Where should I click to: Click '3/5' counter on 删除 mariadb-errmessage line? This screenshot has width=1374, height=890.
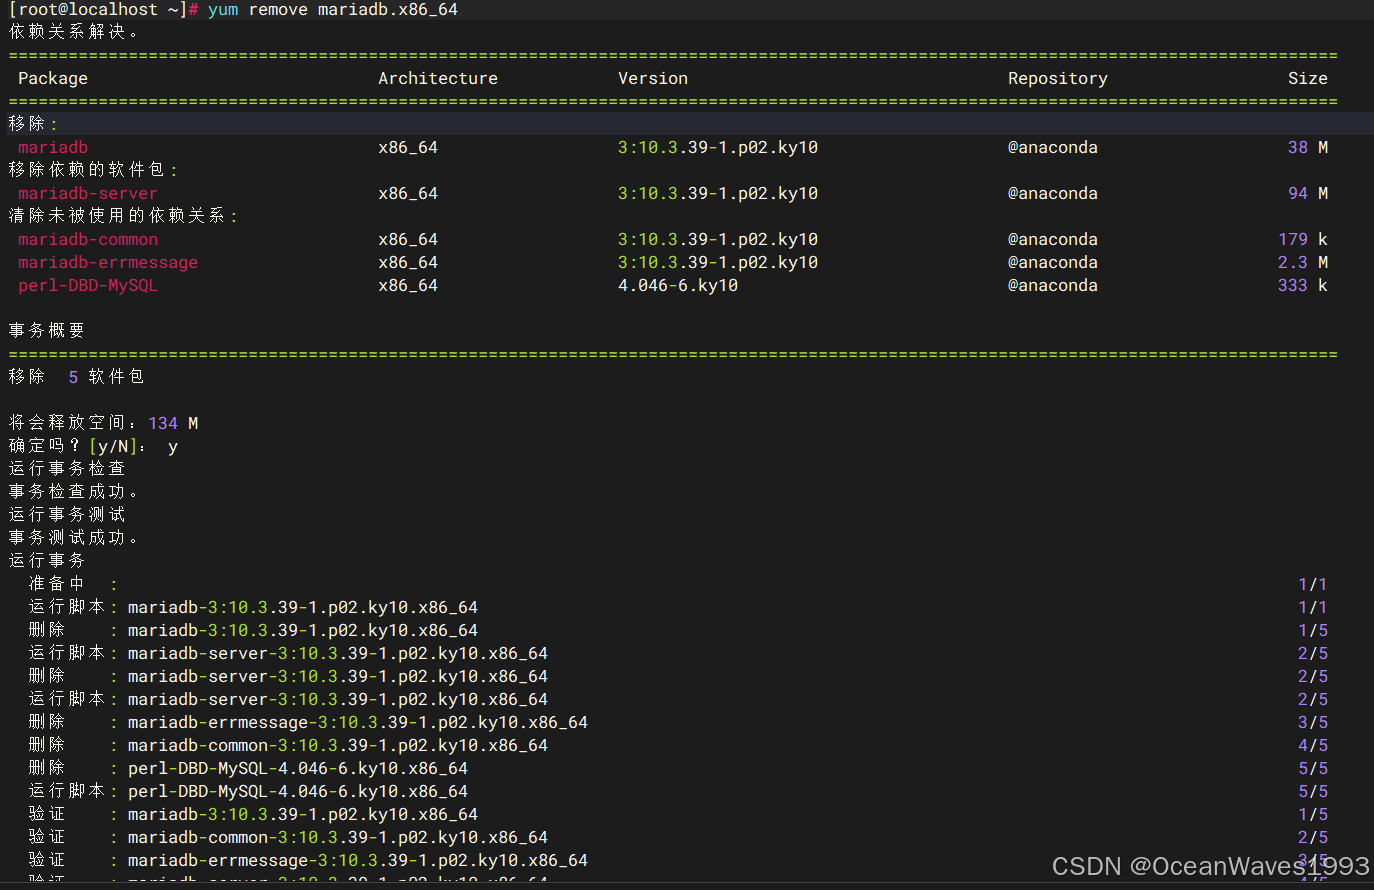(x=1313, y=722)
